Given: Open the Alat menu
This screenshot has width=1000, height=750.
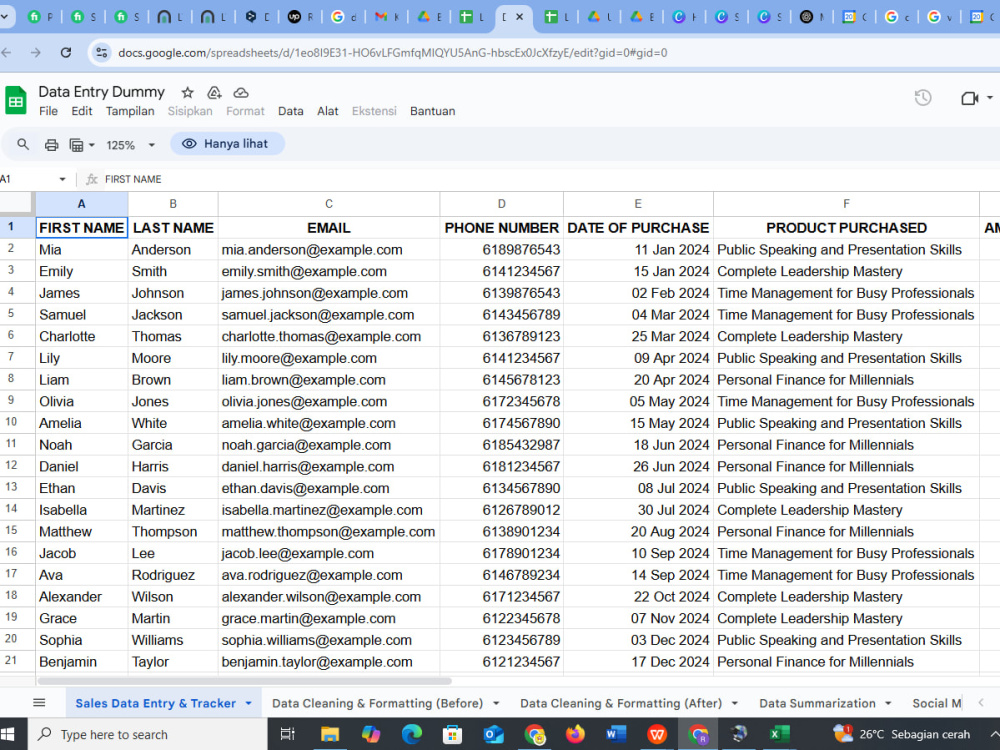Looking at the screenshot, I should pos(328,111).
